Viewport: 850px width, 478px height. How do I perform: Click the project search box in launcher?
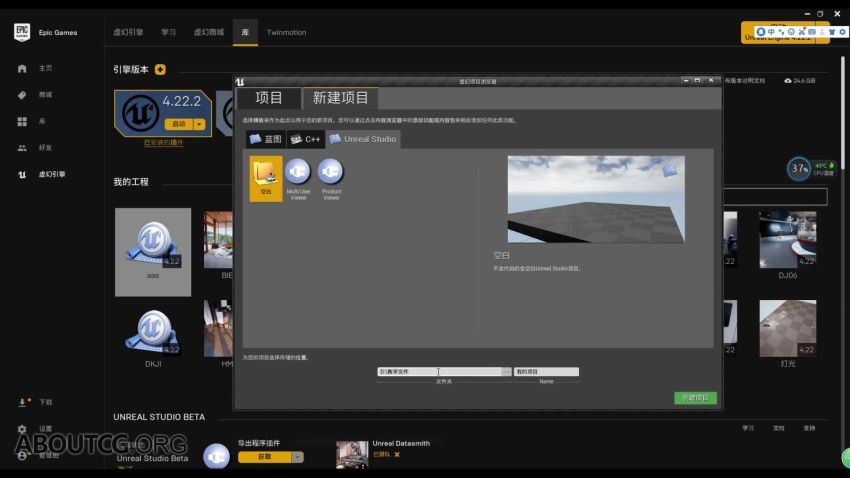(x=775, y=197)
